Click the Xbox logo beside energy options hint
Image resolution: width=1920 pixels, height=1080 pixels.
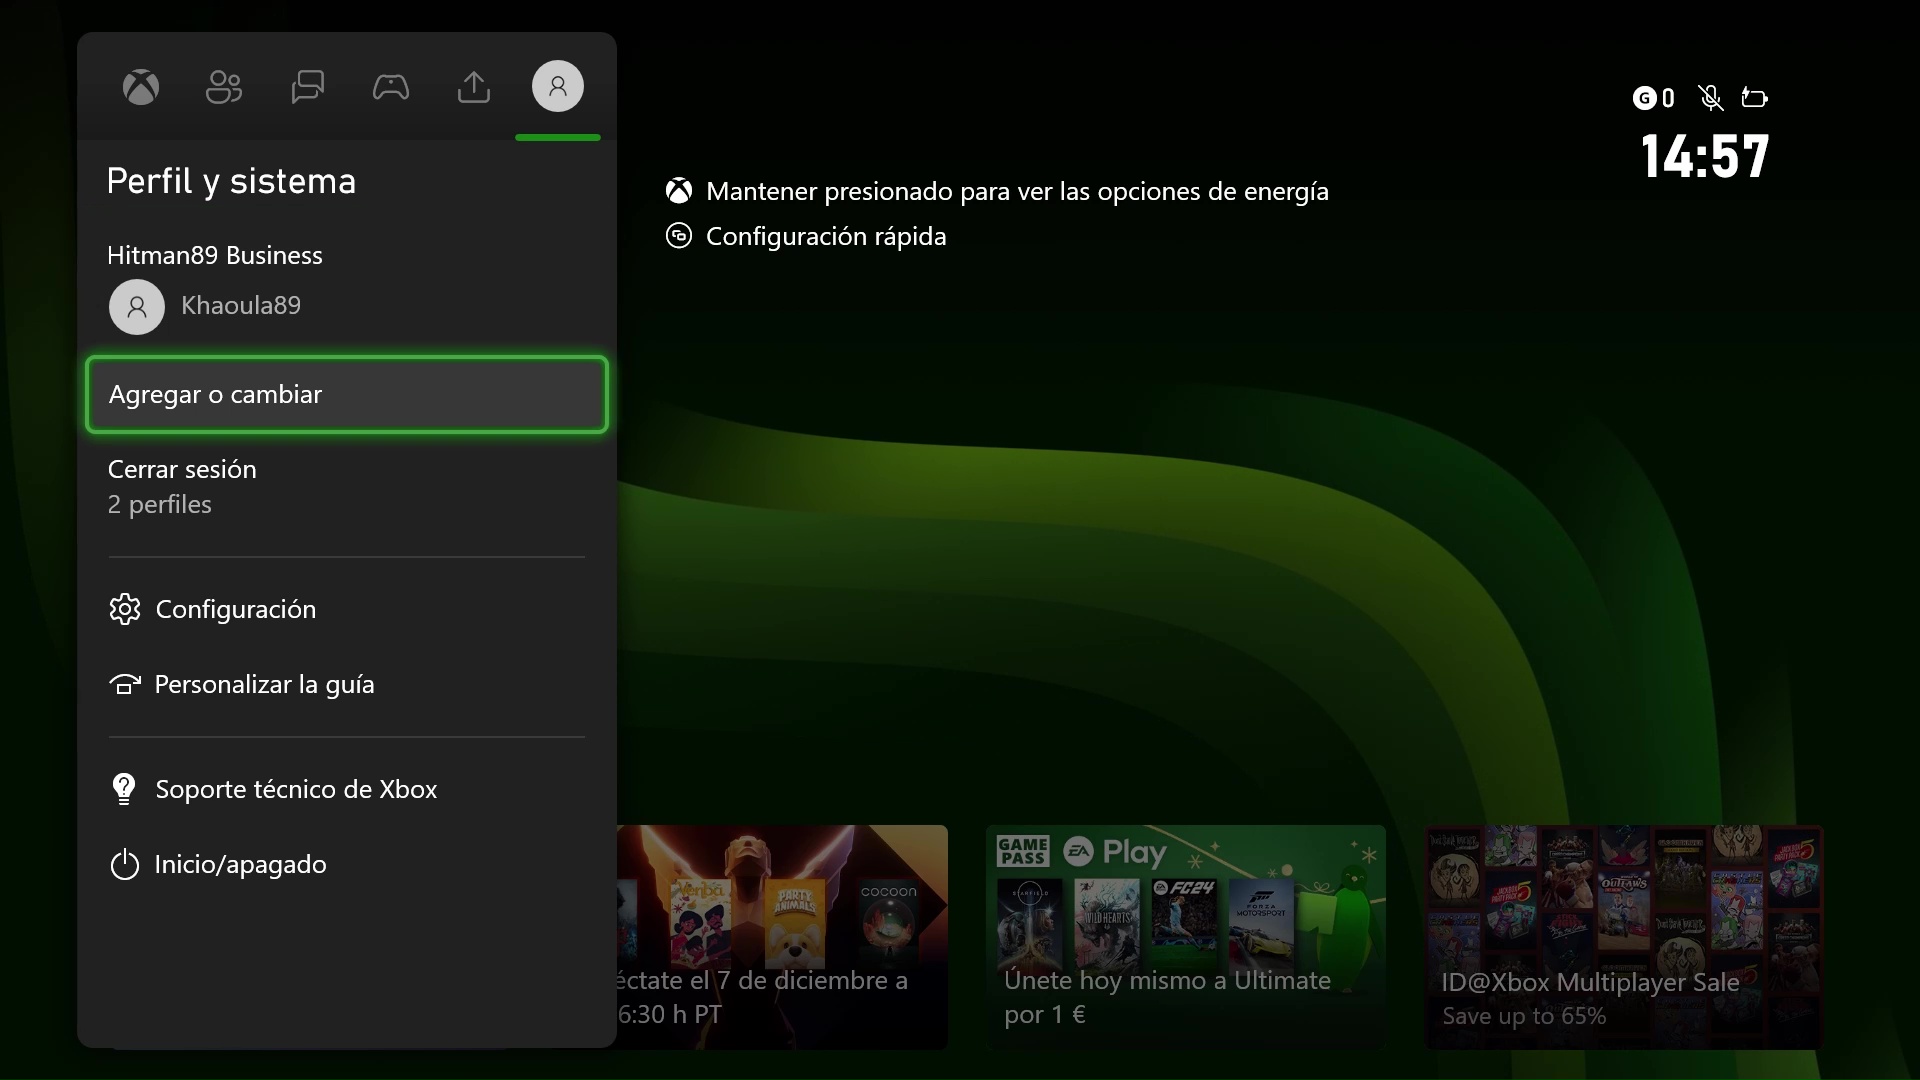point(679,191)
